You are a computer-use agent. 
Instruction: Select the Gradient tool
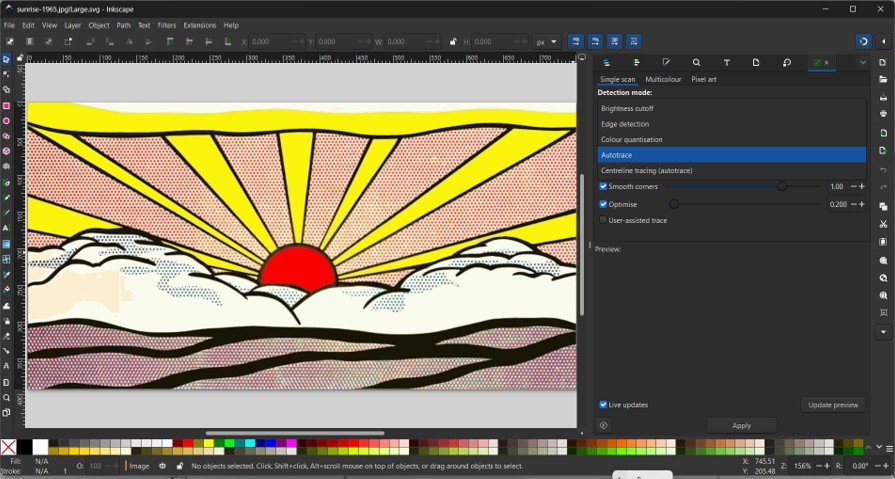pyautogui.click(x=6, y=244)
